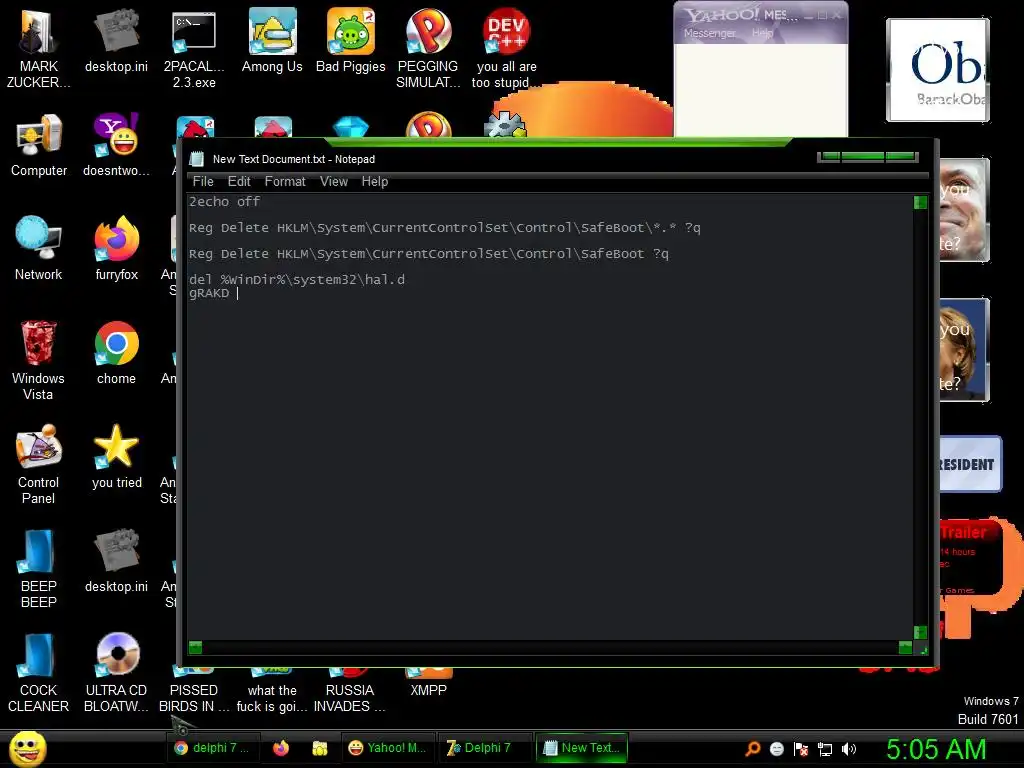Launch the Among Us desktop shortcut
The image size is (1024, 768).
click(x=272, y=40)
